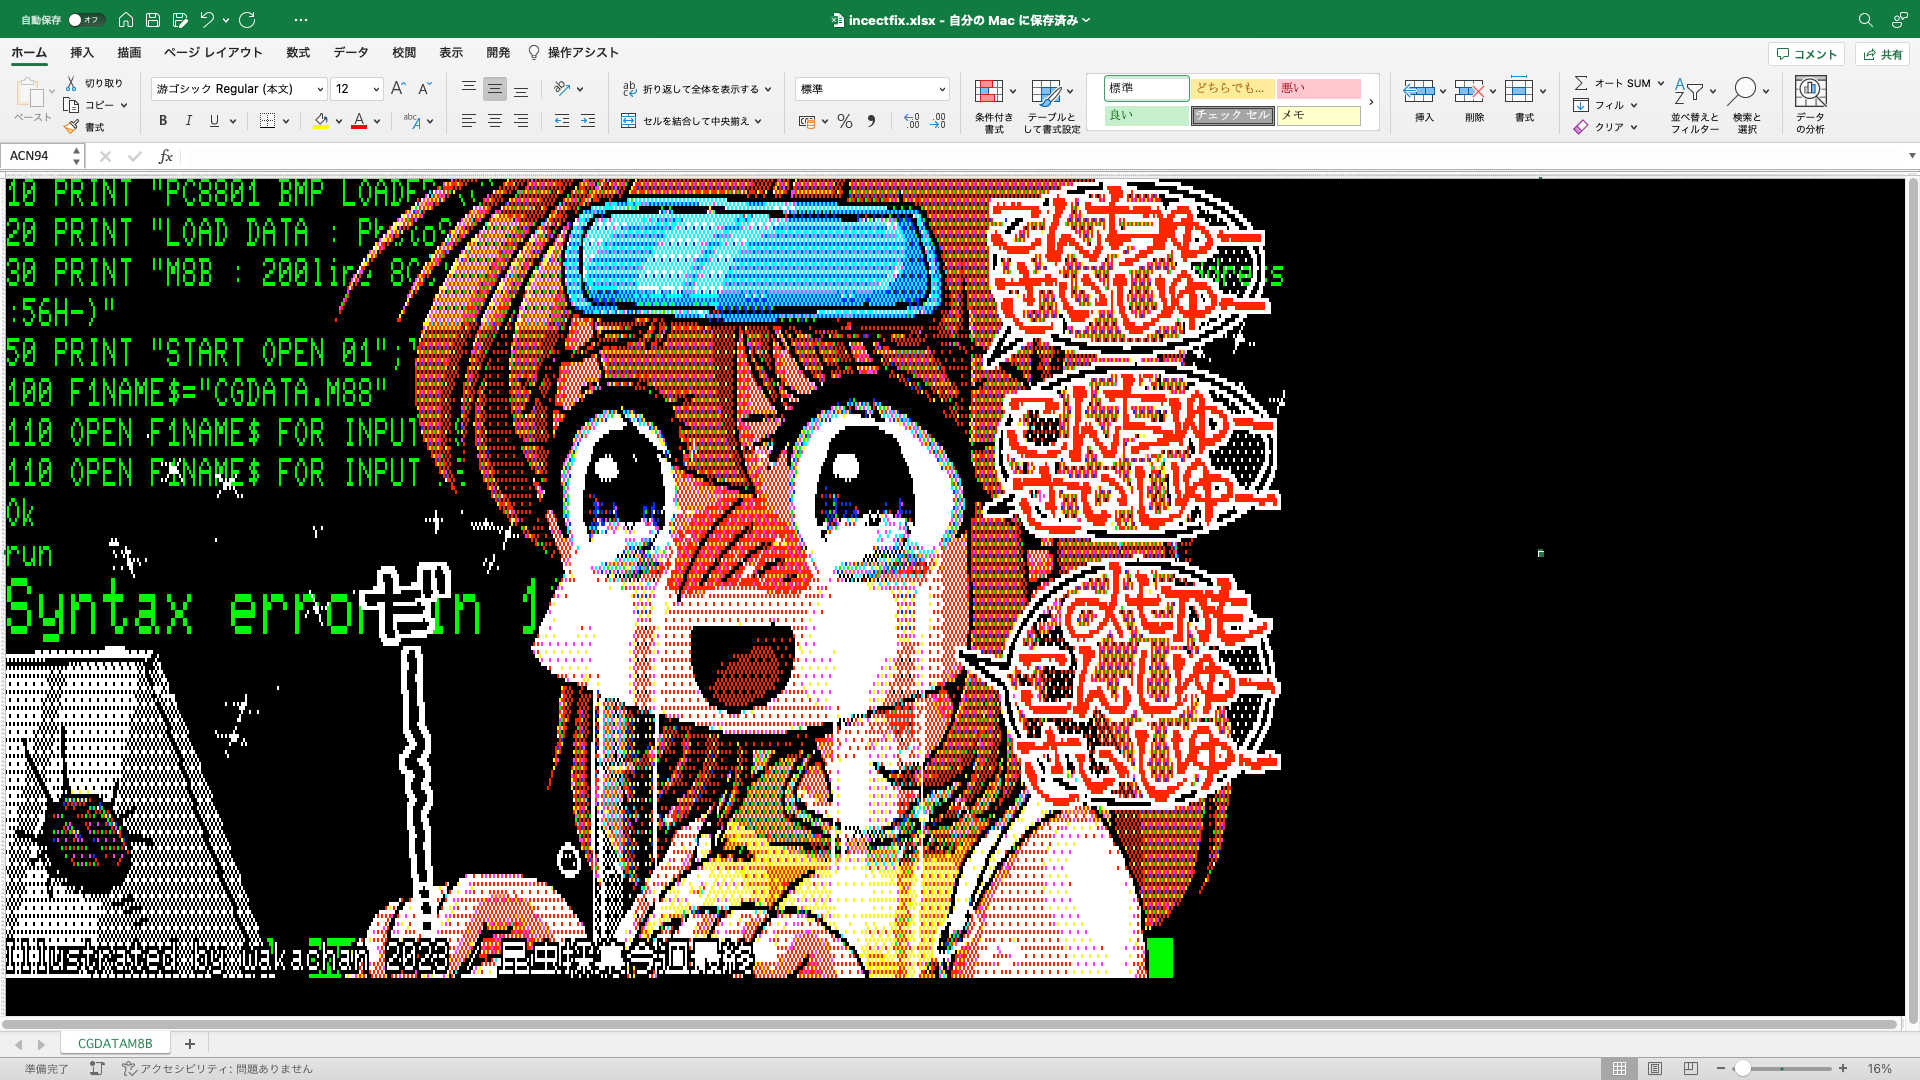Image resolution: width=1920 pixels, height=1080 pixels.
Task: Toggle bottom vertical alignment
Action: pos(521,88)
